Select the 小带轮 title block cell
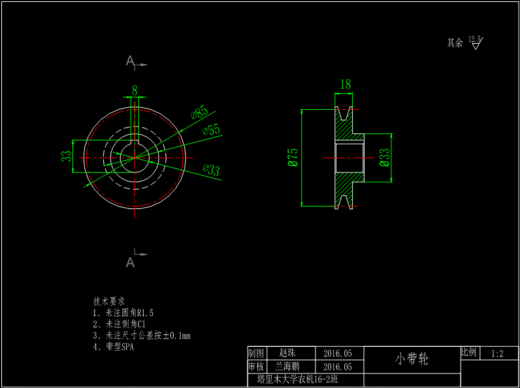The width and height of the screenshot is (520, 388). [412, 360]
